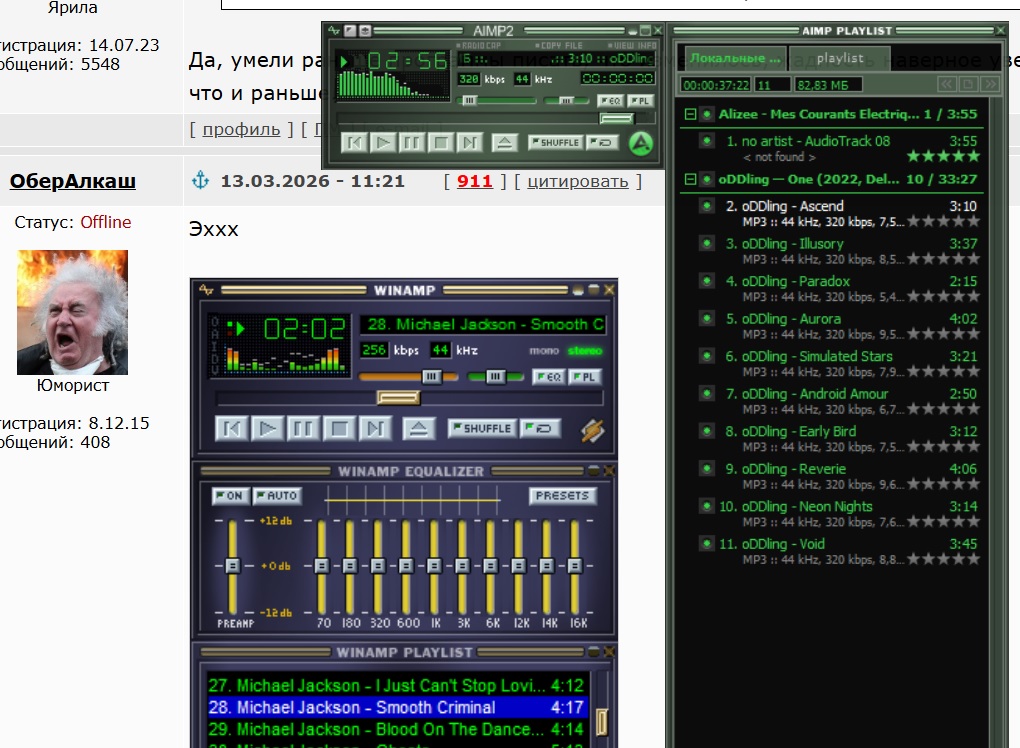Click the green AIMP2 logo button
Screen dimensions: 1020x748
click(641, 143)
